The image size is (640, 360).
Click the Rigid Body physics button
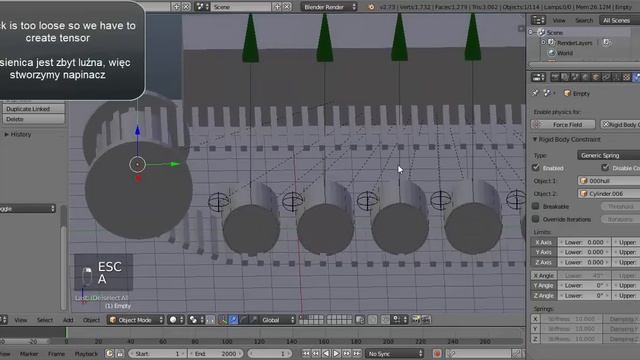pos(620,124)
